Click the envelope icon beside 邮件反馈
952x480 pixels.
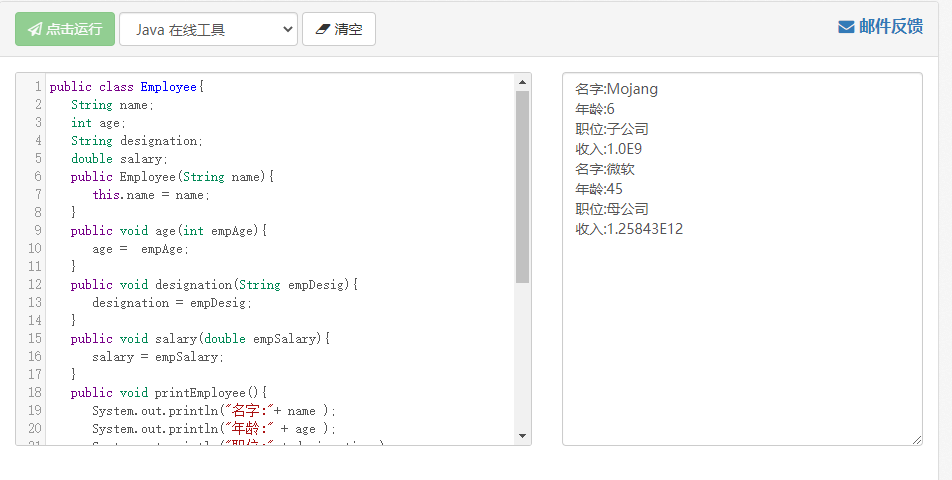pyautogui.click(x=846, y=27)
